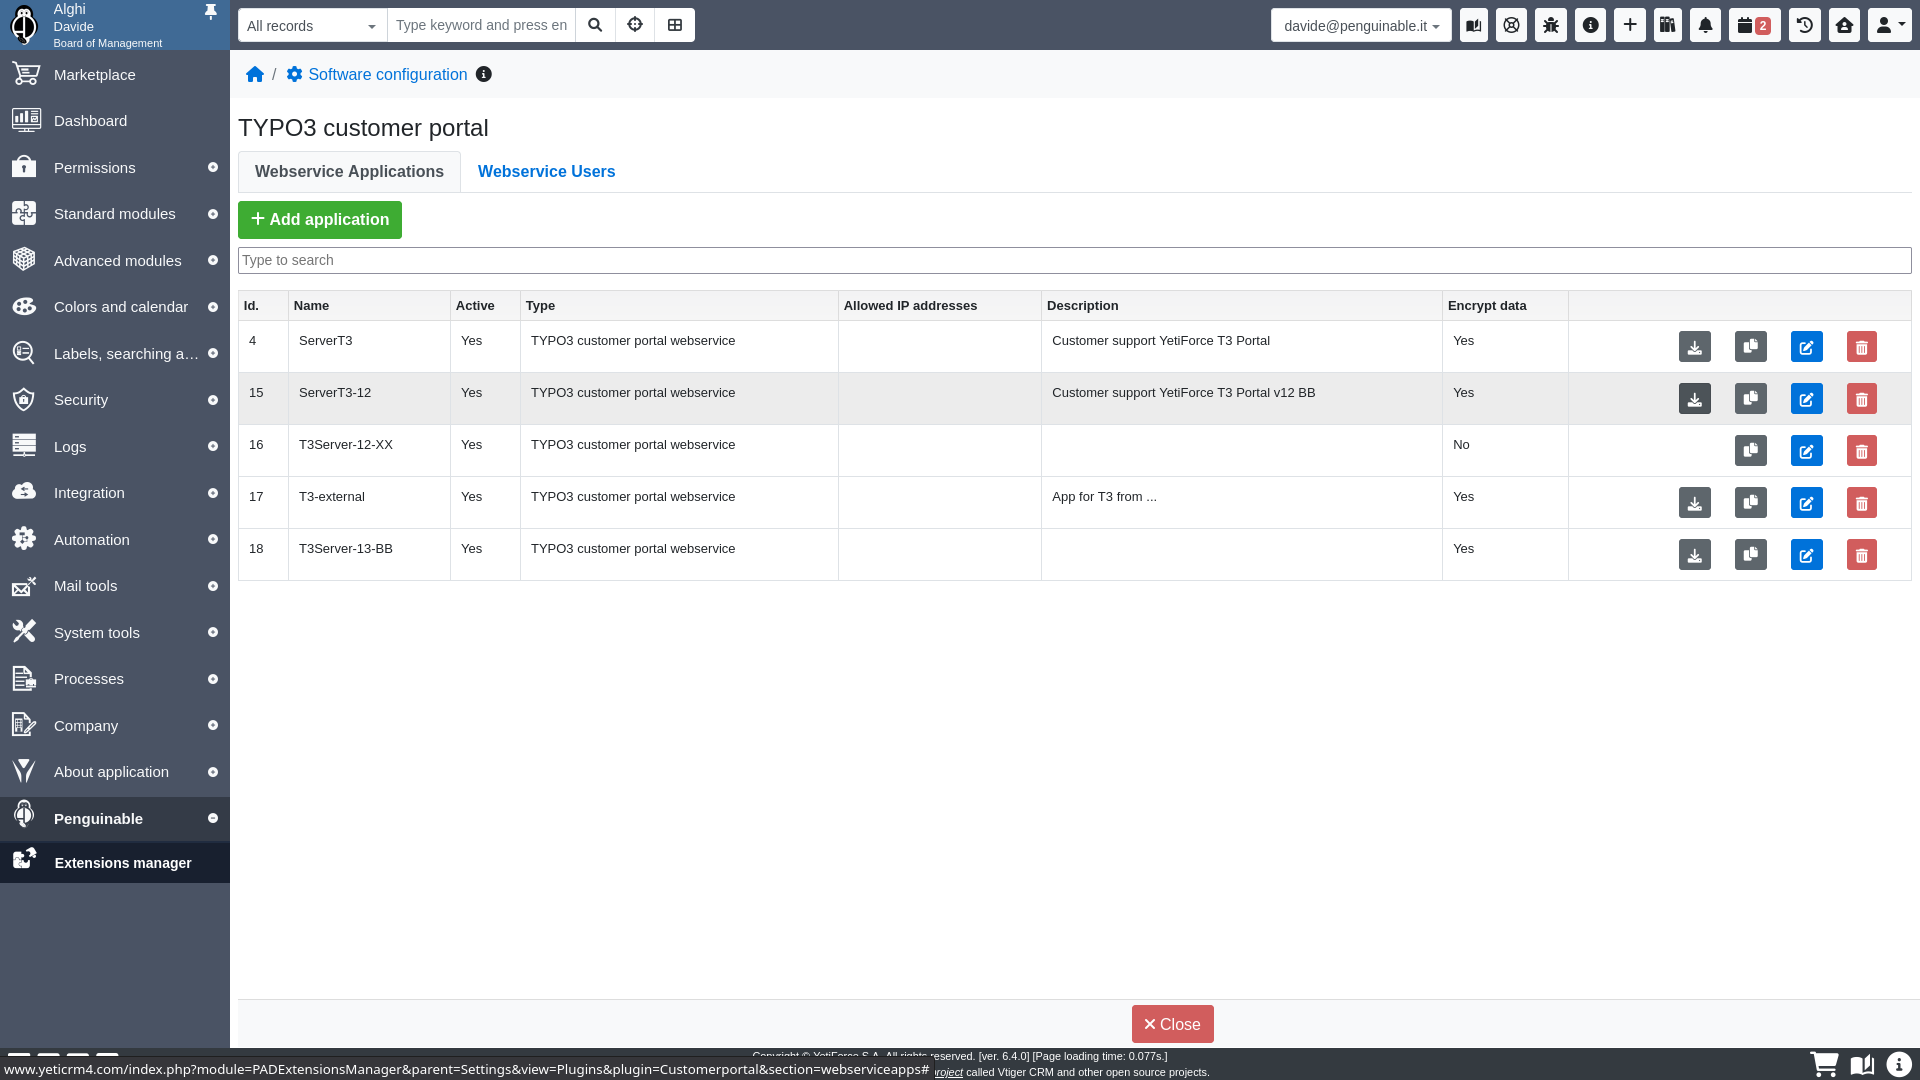Viewport: 1920px width, 1080px height.
Task: Open the All records dropdown
Action: [x=312, y=26]
